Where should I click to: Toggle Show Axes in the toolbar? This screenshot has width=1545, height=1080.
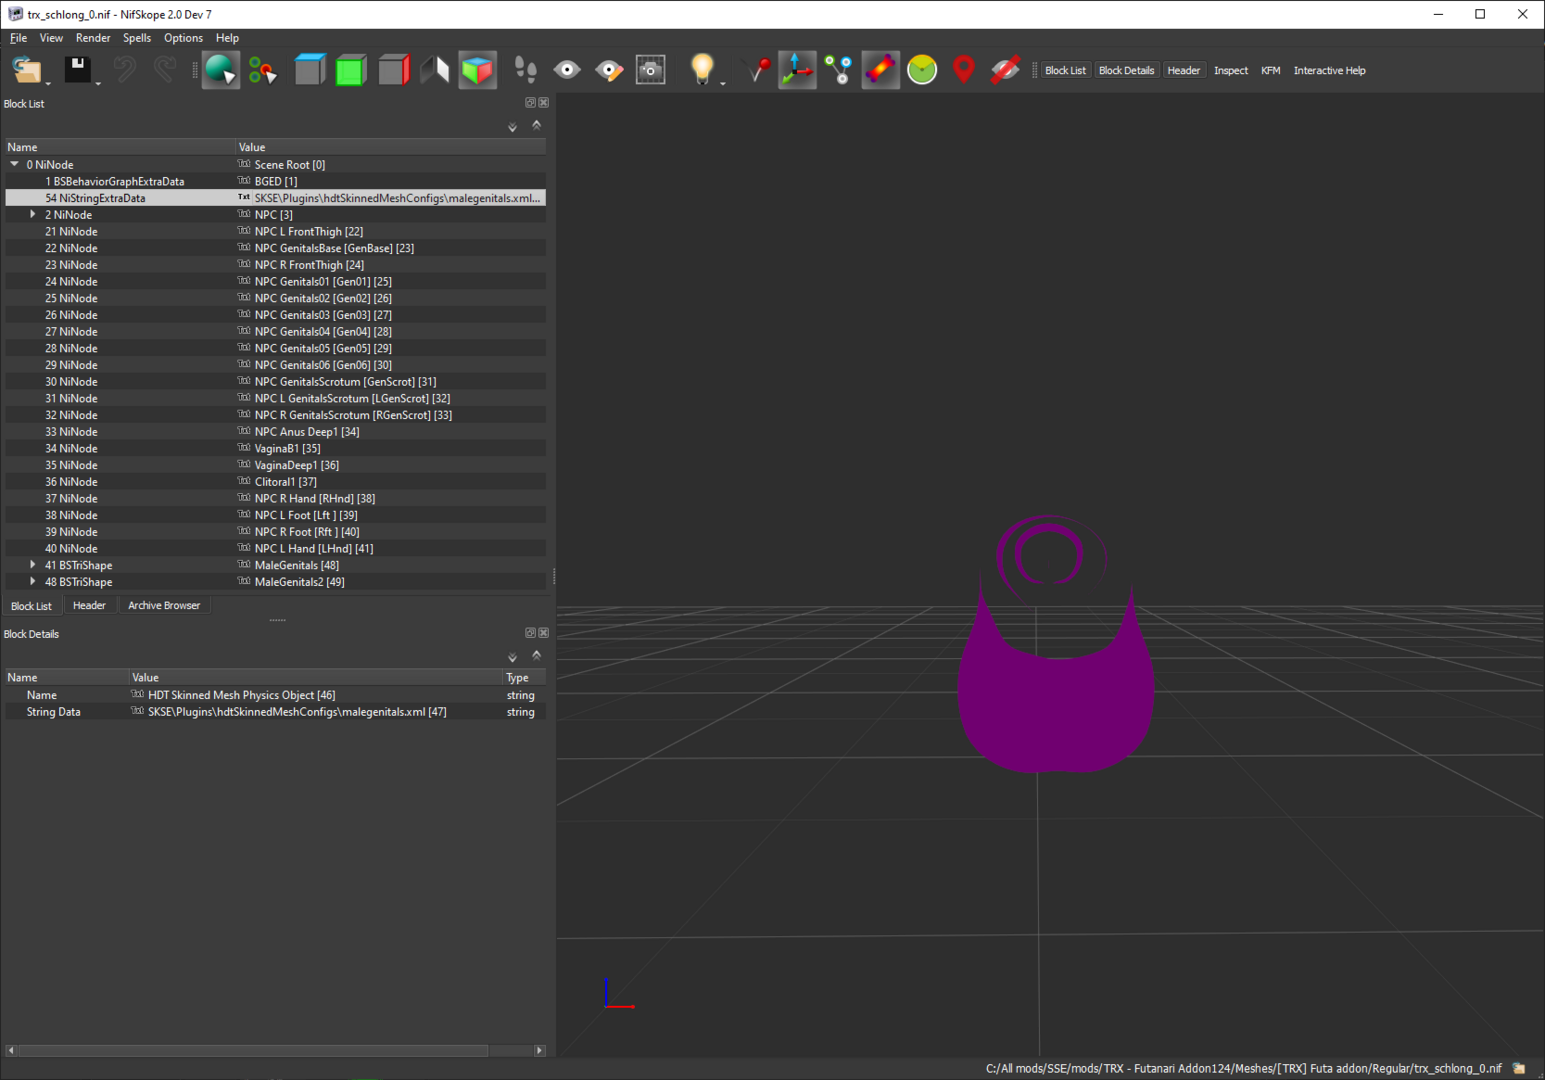(797, 70)
